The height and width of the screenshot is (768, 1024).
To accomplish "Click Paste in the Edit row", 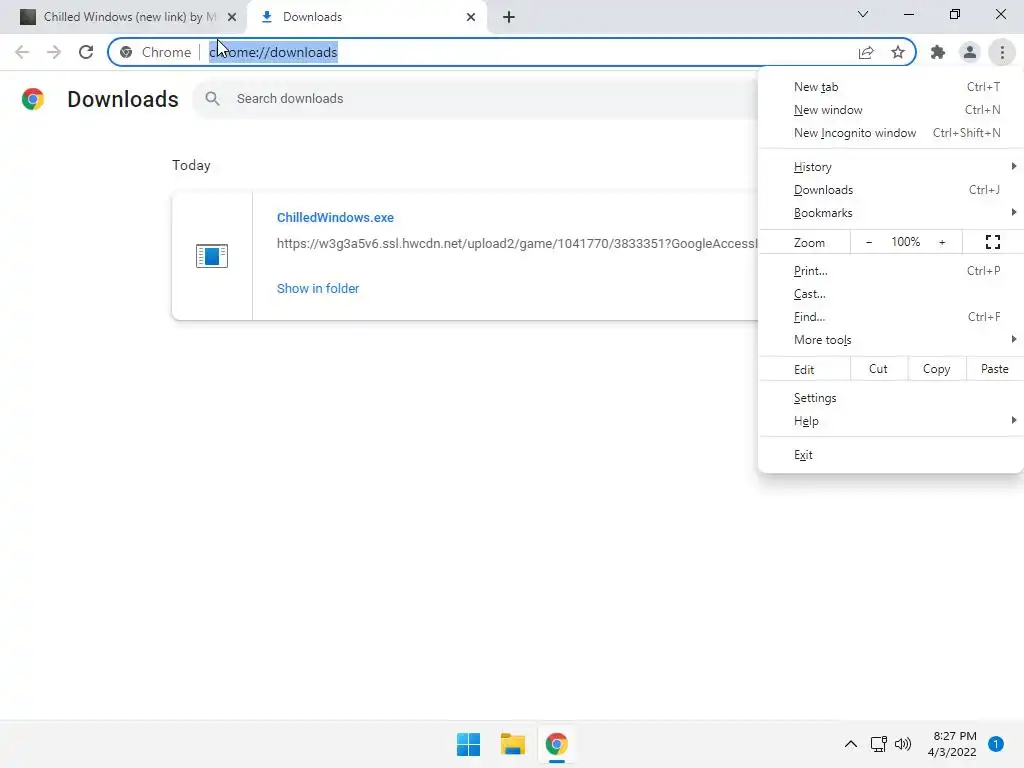I will click(994, 369).
